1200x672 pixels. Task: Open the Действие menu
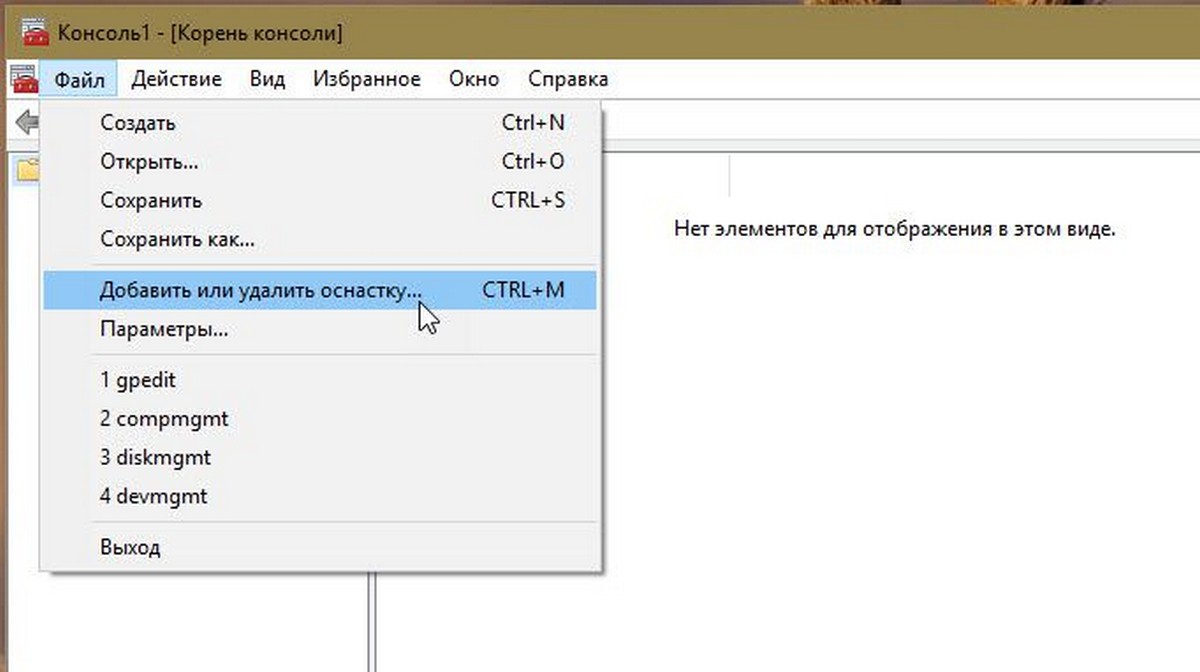pos(176,79)
